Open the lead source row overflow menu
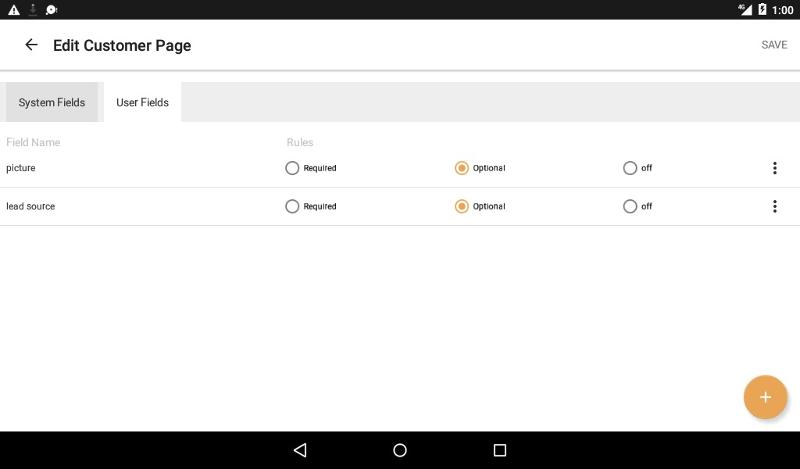800x469 pixels. tap(774, 206)
